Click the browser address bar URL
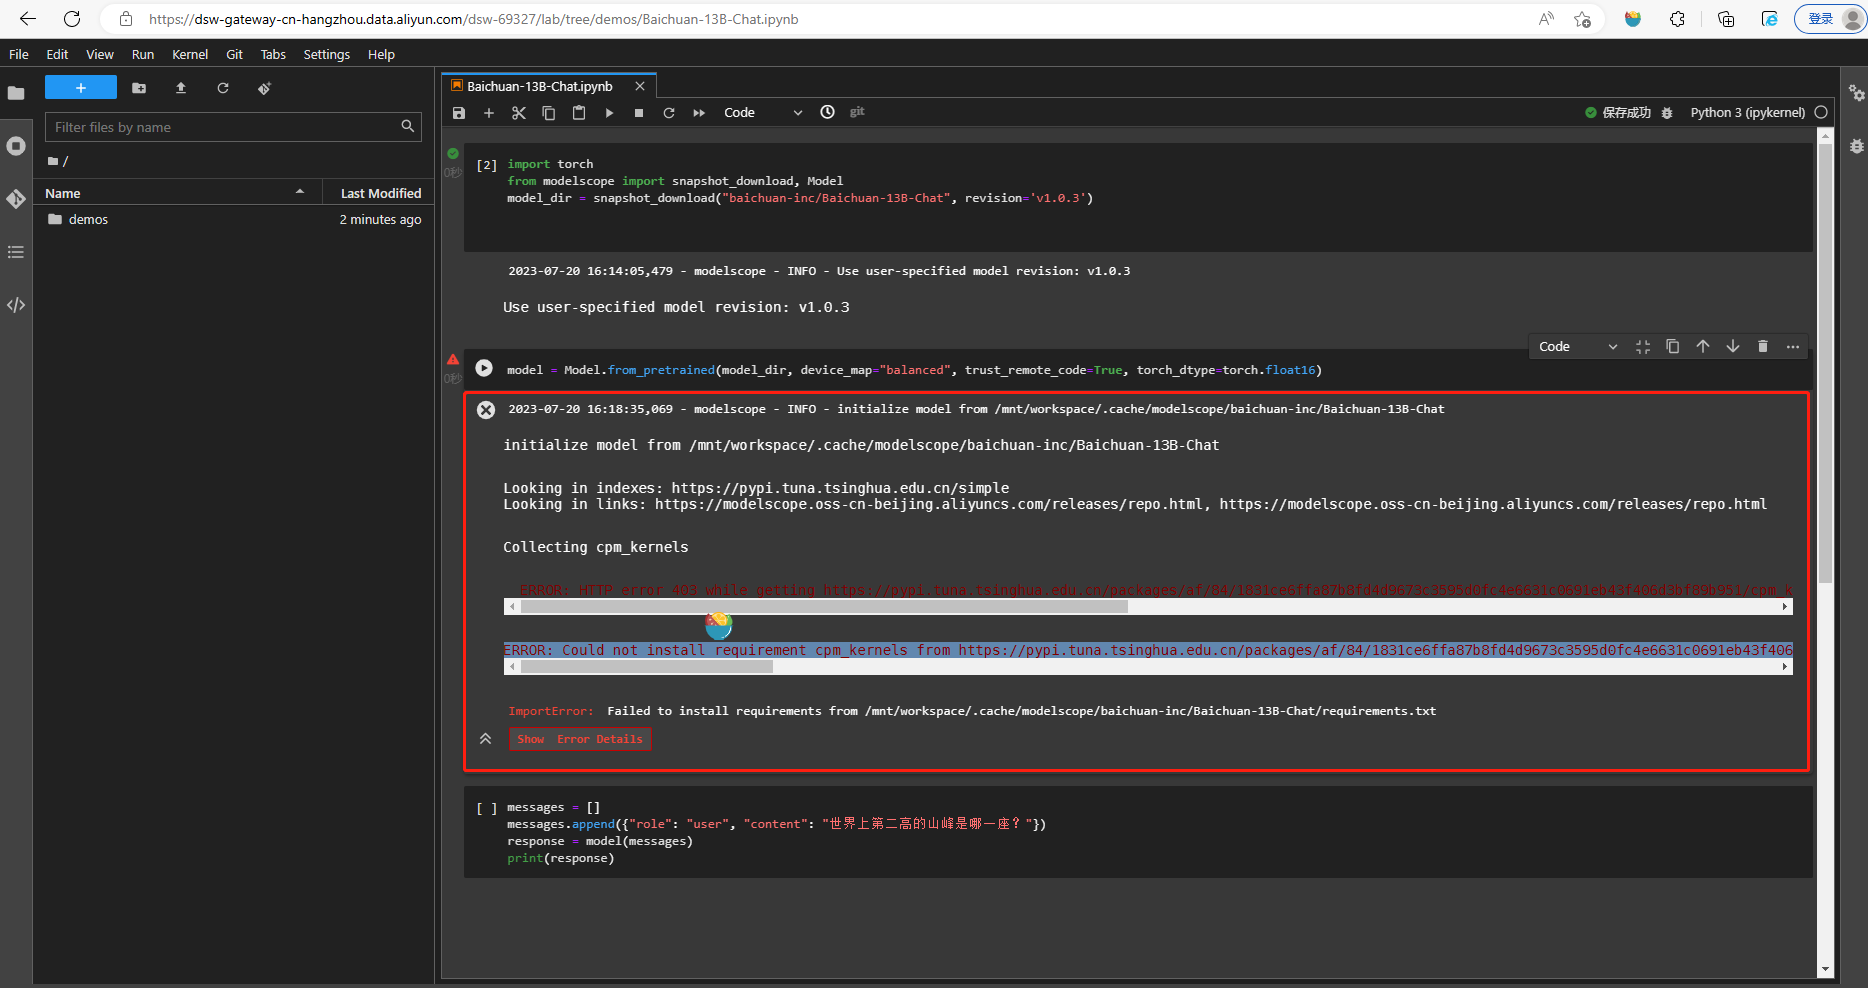The image size is (1868, 988). pos(474,19)
